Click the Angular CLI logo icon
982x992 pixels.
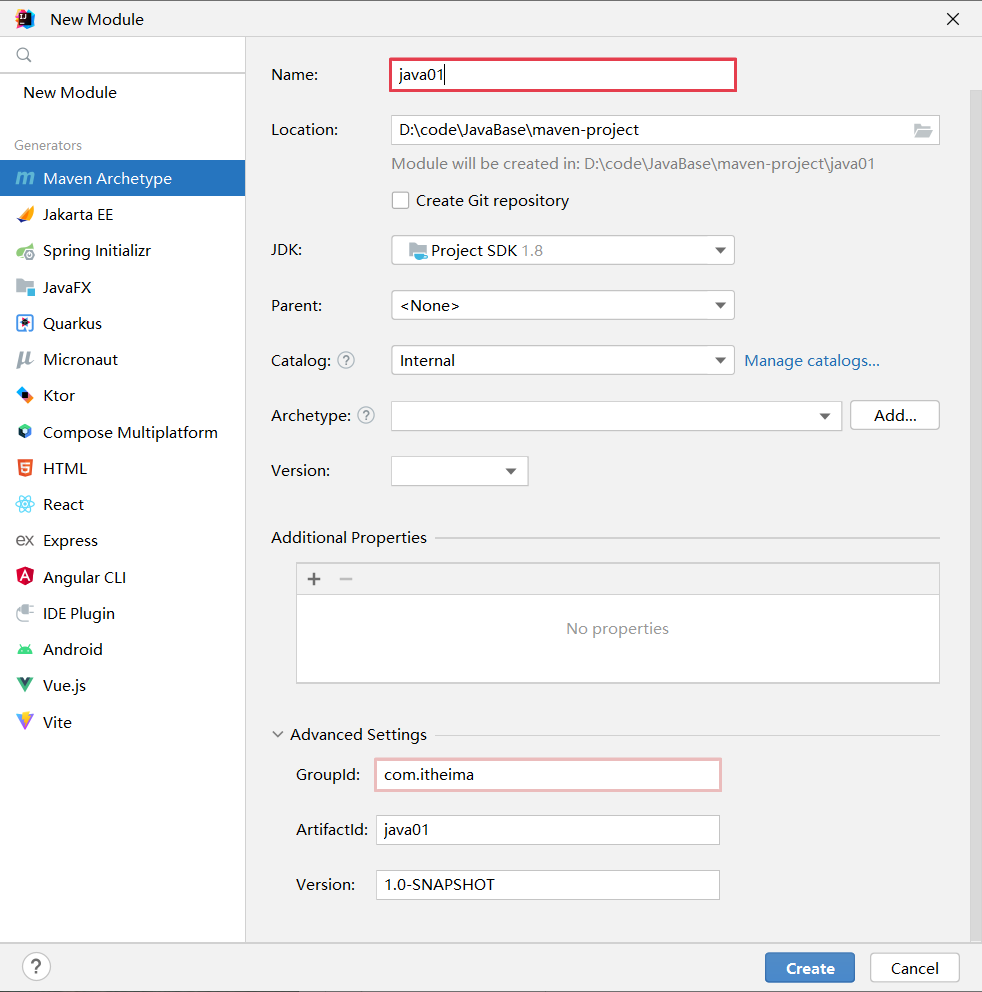click(x=25, y=577)
